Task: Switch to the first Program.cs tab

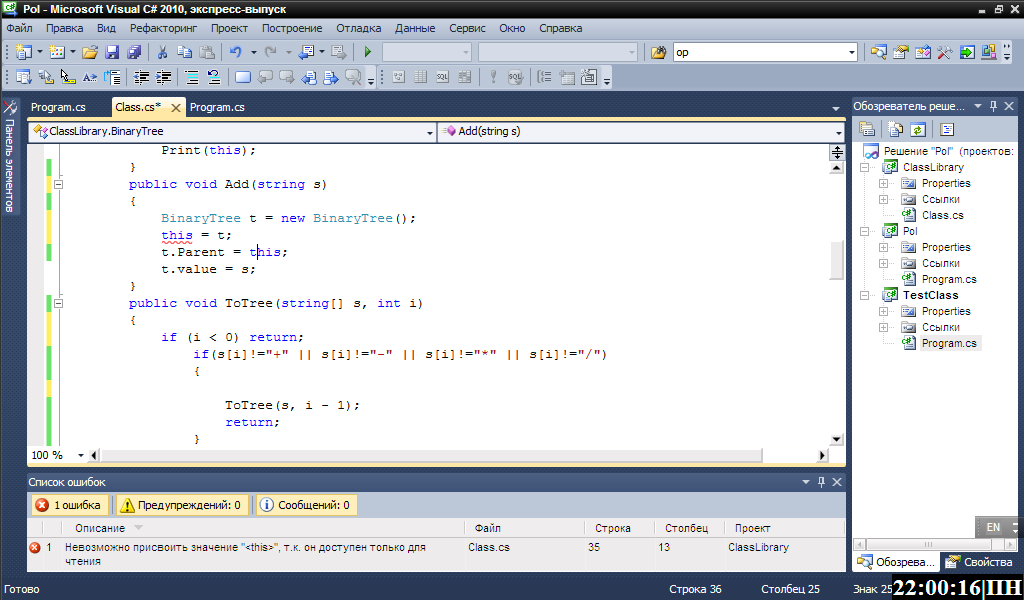Action: (x=57, y=107)
